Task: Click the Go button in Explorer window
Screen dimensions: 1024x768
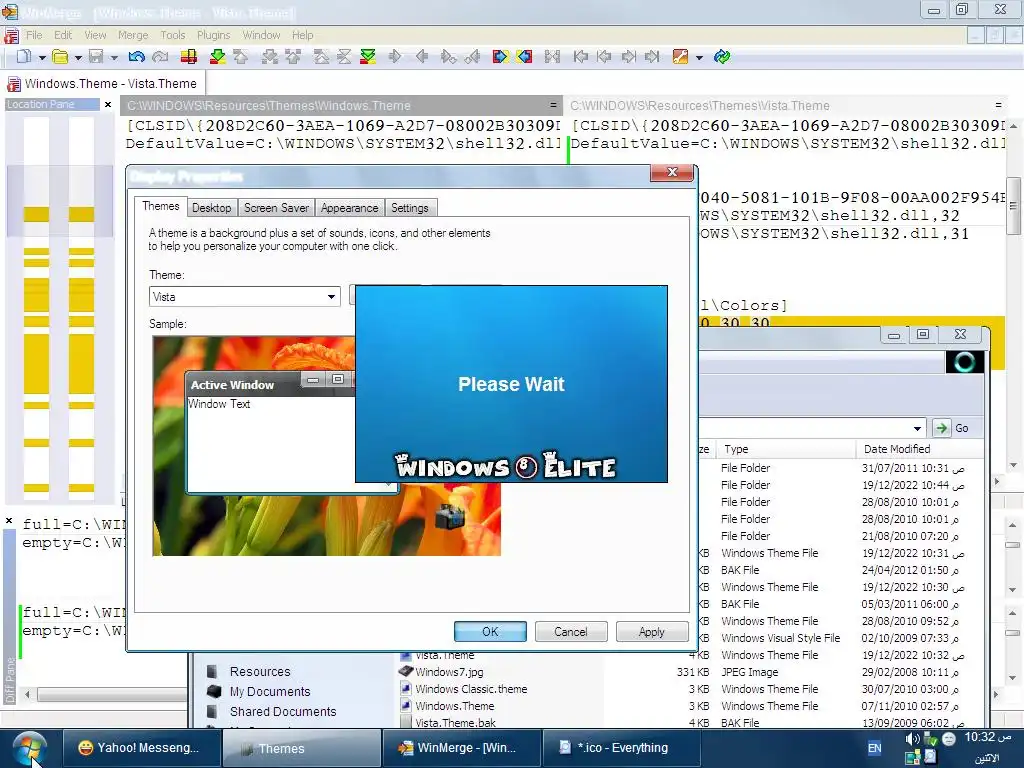Action: point(952,428)
